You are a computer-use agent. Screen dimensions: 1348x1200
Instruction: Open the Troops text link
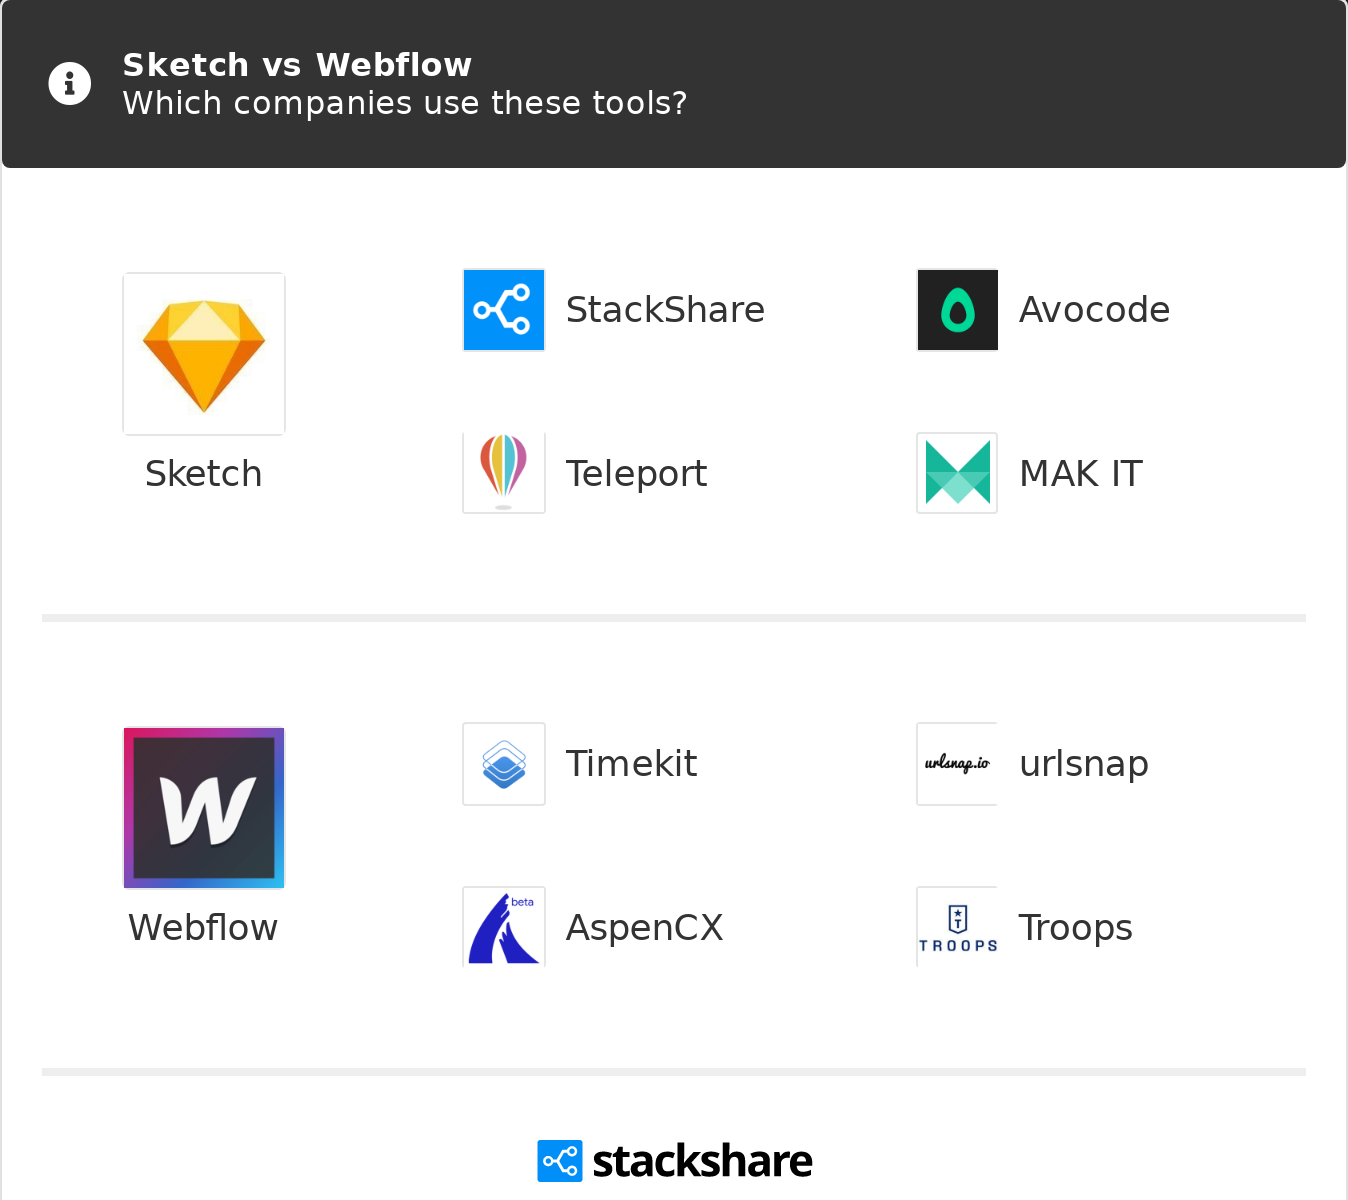tap(1075, 928)
